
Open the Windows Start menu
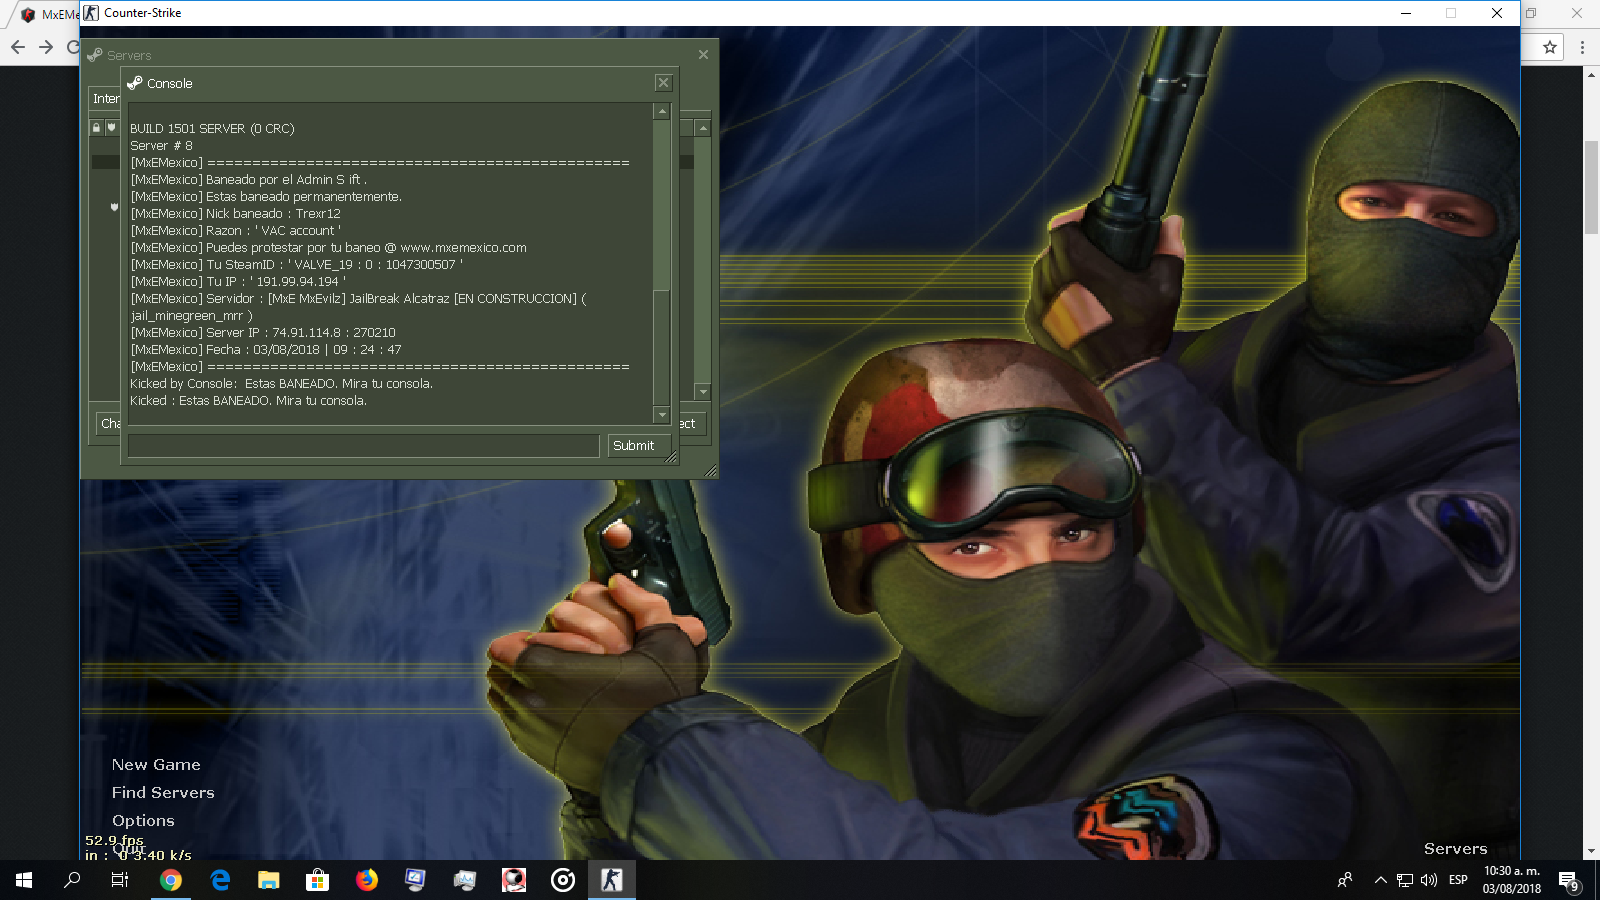pos(24,880)
